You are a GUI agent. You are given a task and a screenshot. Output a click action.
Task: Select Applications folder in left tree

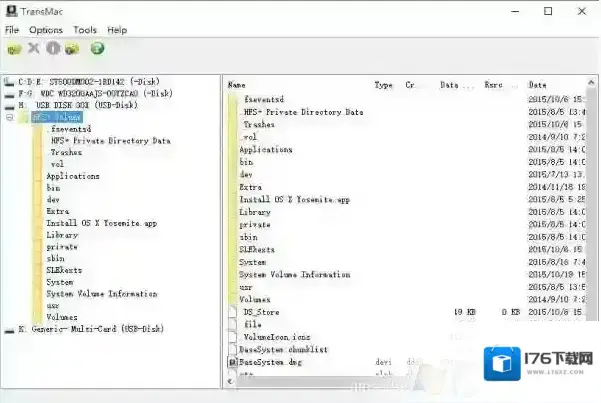point(73,176)
